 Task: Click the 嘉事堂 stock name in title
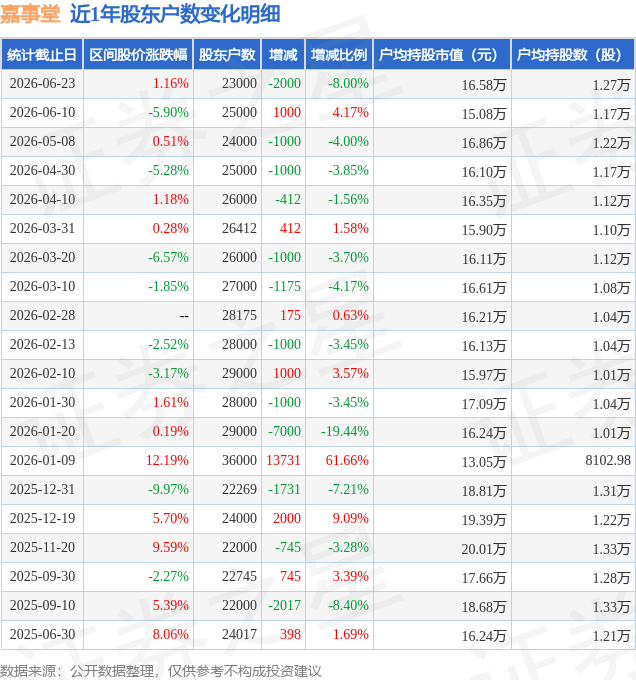pos(30,14)
